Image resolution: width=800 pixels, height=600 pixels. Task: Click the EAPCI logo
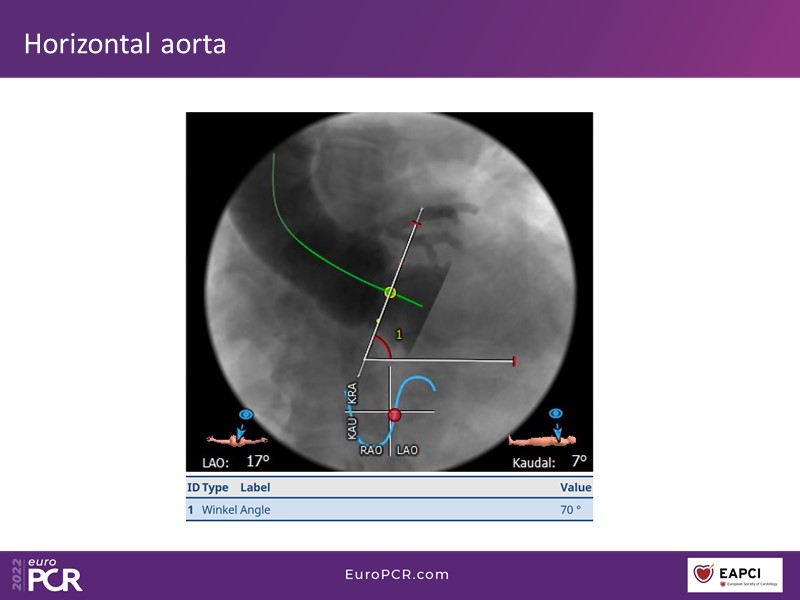735,575
